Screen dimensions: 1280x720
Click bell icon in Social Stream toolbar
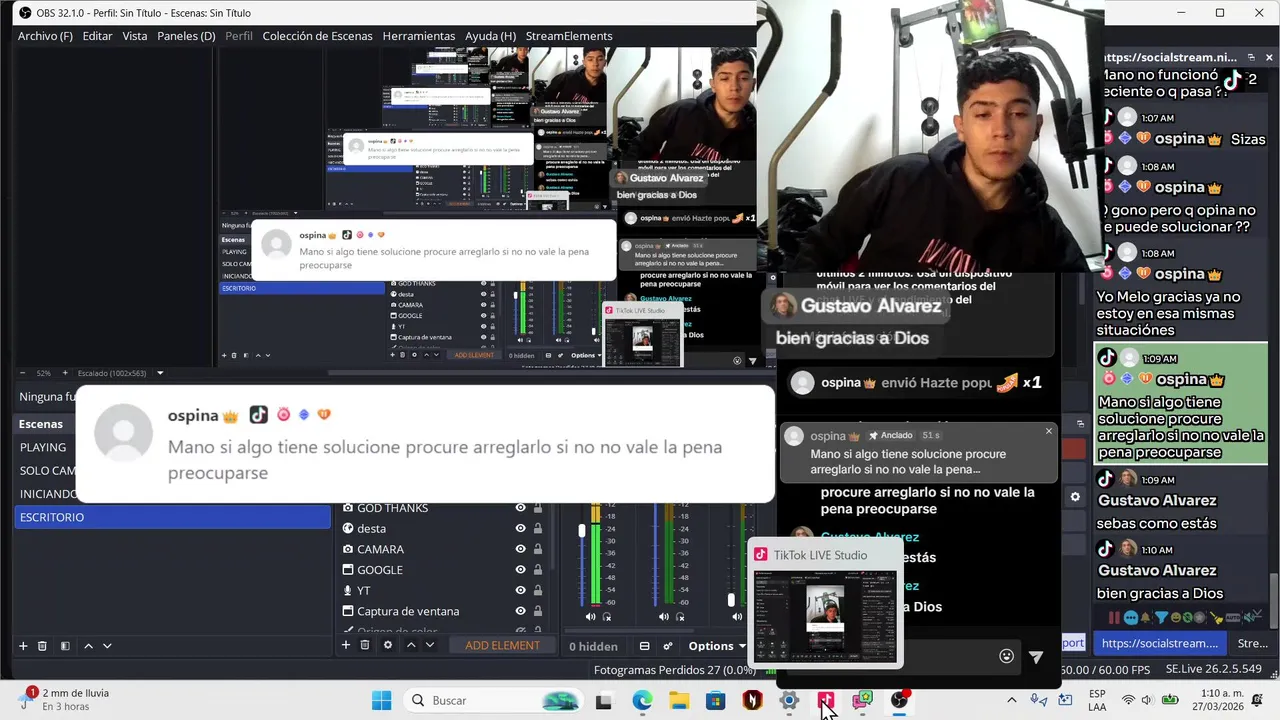(x=1145, y=618)
